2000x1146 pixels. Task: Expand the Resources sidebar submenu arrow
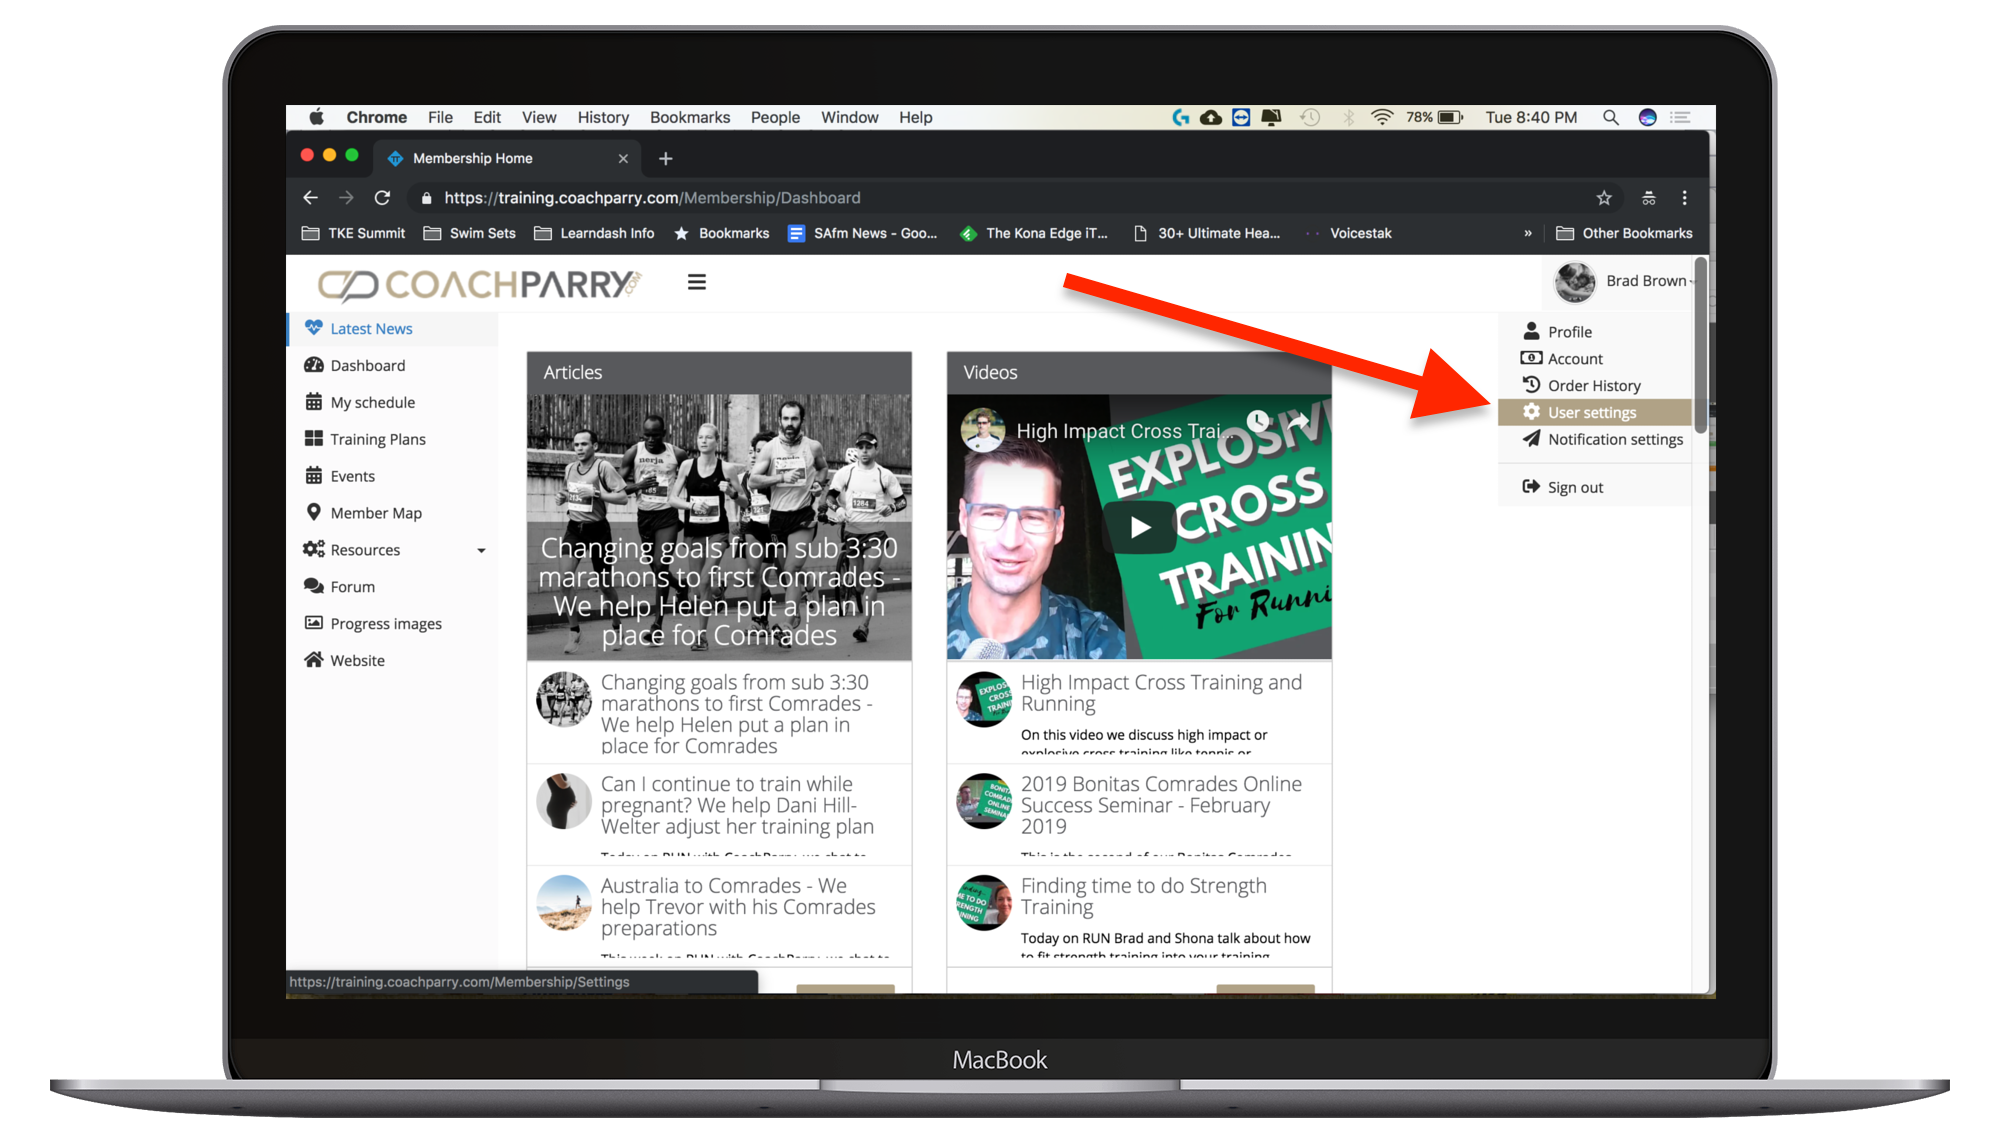click(481, 551)
